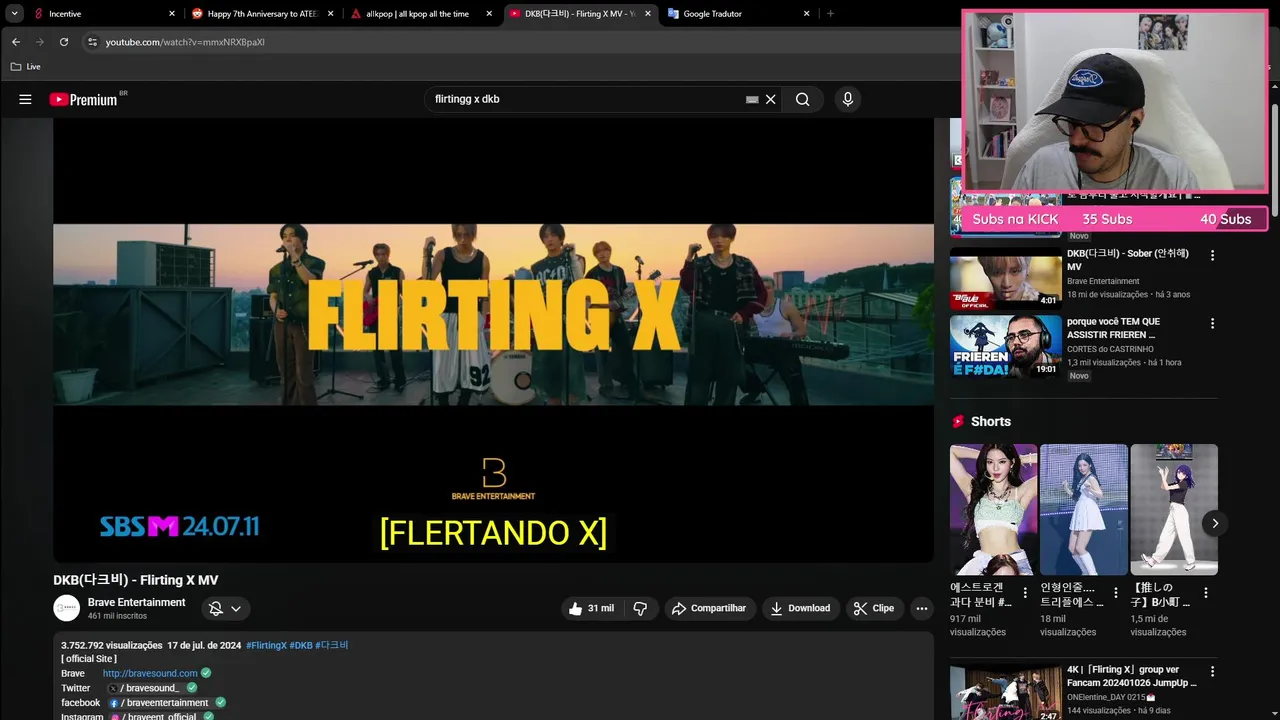This screenshot has height=720, width=1280.
Task: Clear the search box text
Action: 771,99
